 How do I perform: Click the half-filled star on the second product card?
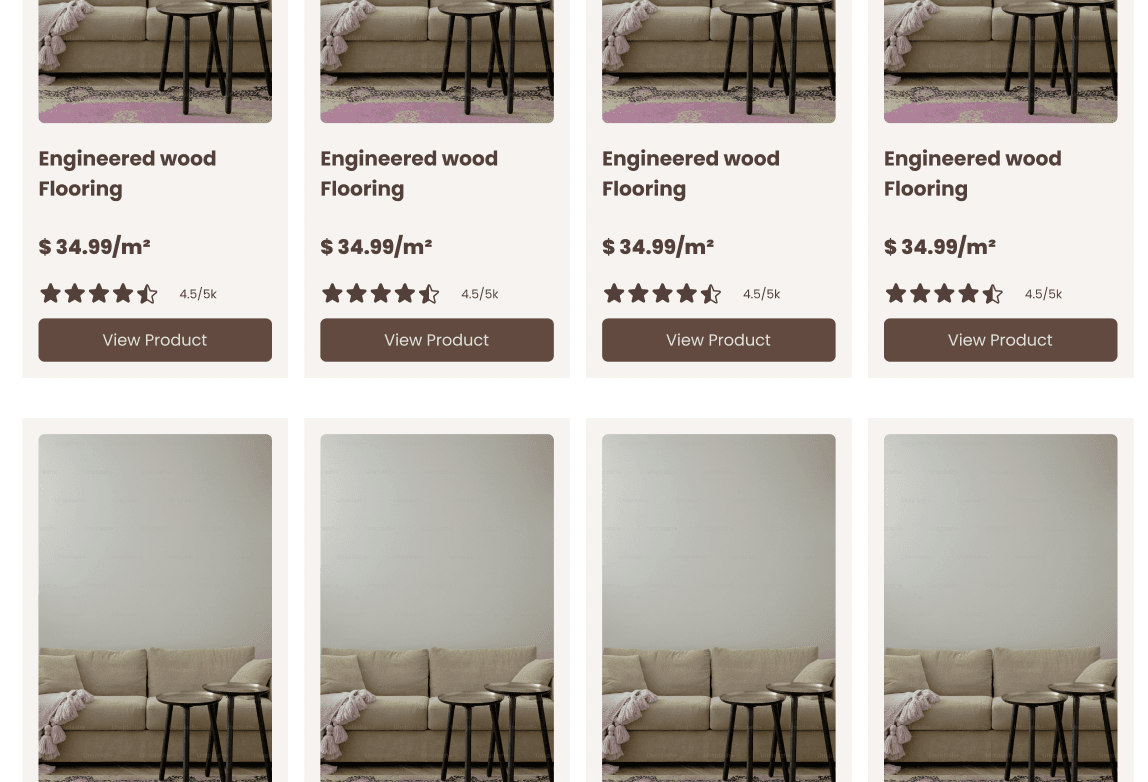click(429, 293)
